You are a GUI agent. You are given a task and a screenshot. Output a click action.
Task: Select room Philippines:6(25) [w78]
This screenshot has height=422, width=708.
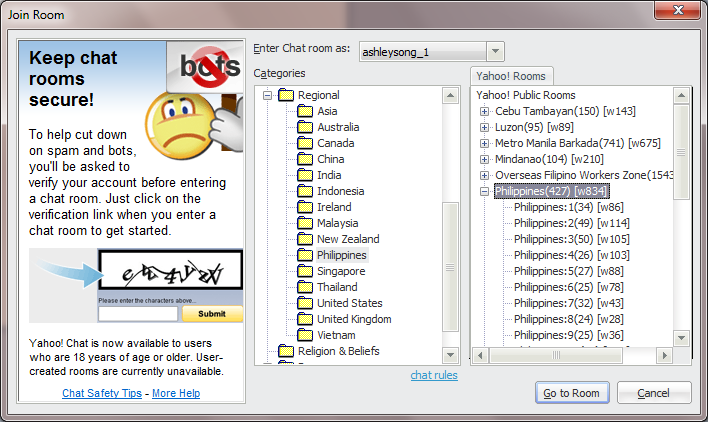[568, 287]
